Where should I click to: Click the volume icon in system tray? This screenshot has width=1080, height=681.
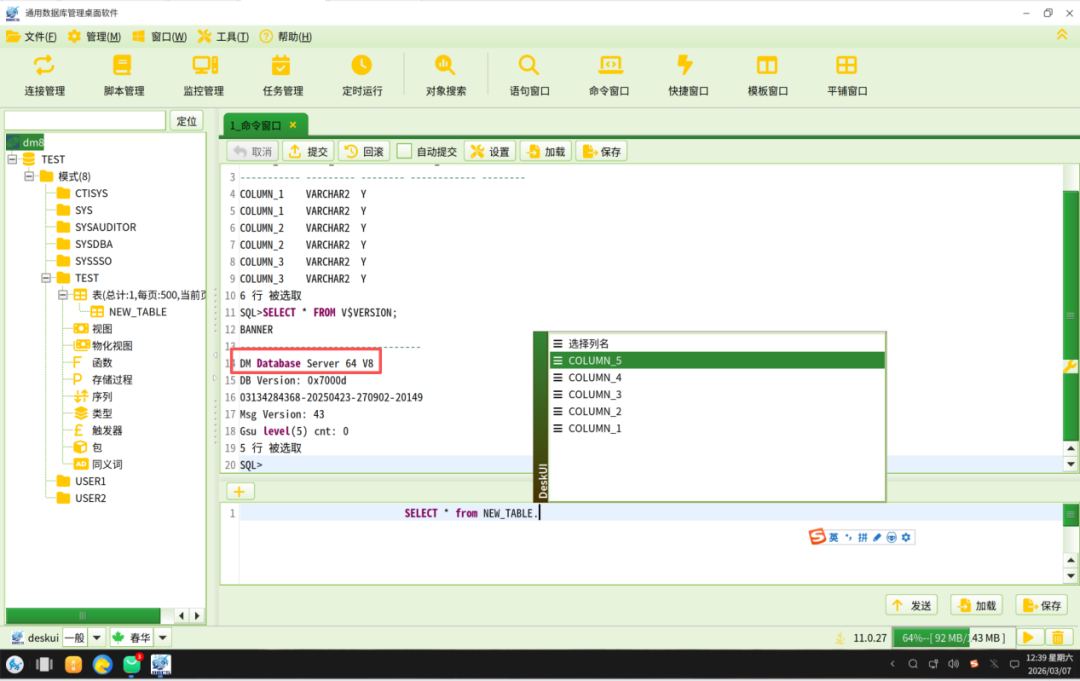coord(953,664)
